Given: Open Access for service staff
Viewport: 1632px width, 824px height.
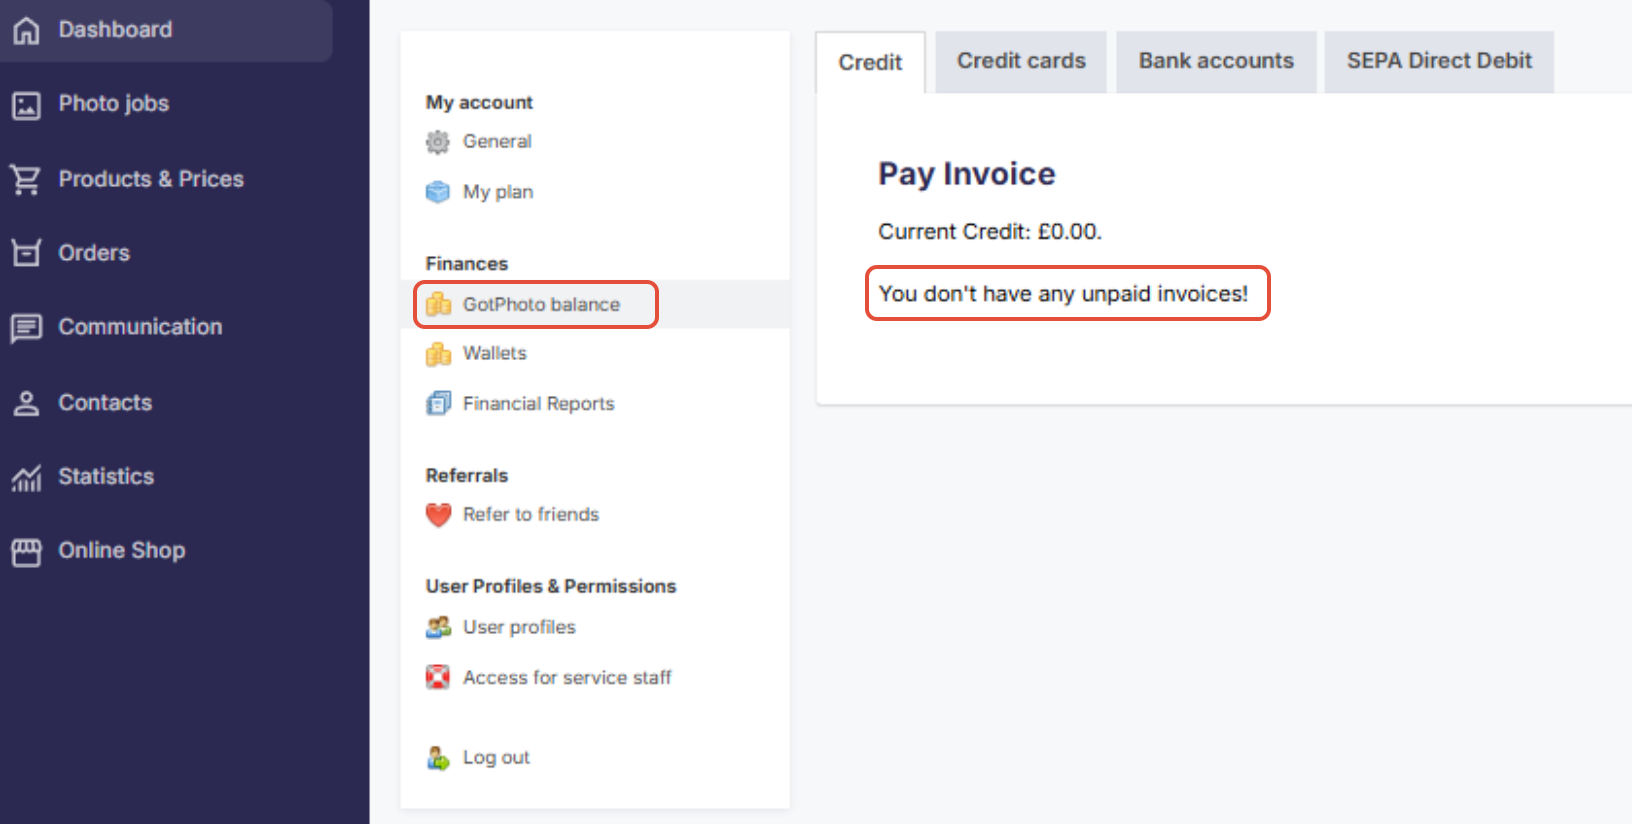Looking at the screenshot, I should point(567,677).
